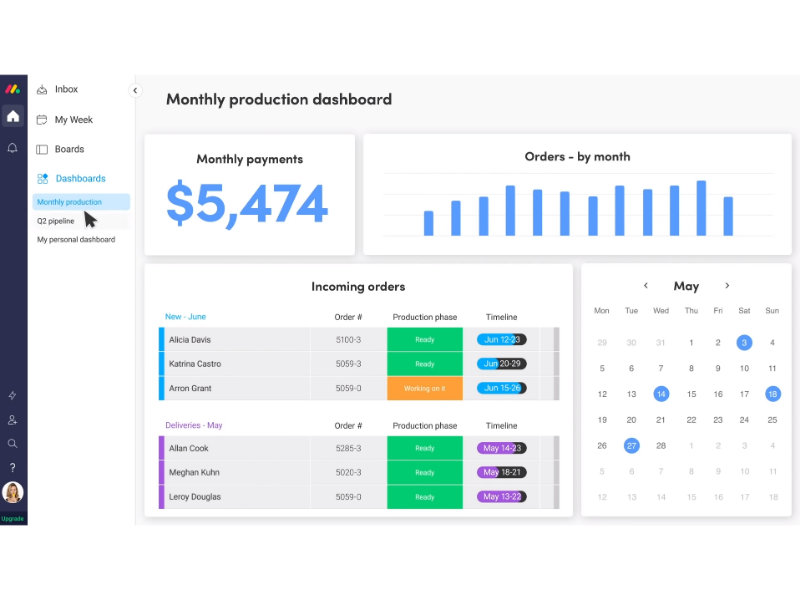Click the Orders - by month title
This screenshot has width=800, height=600.
pyautogui.click(x=578, y=157)
